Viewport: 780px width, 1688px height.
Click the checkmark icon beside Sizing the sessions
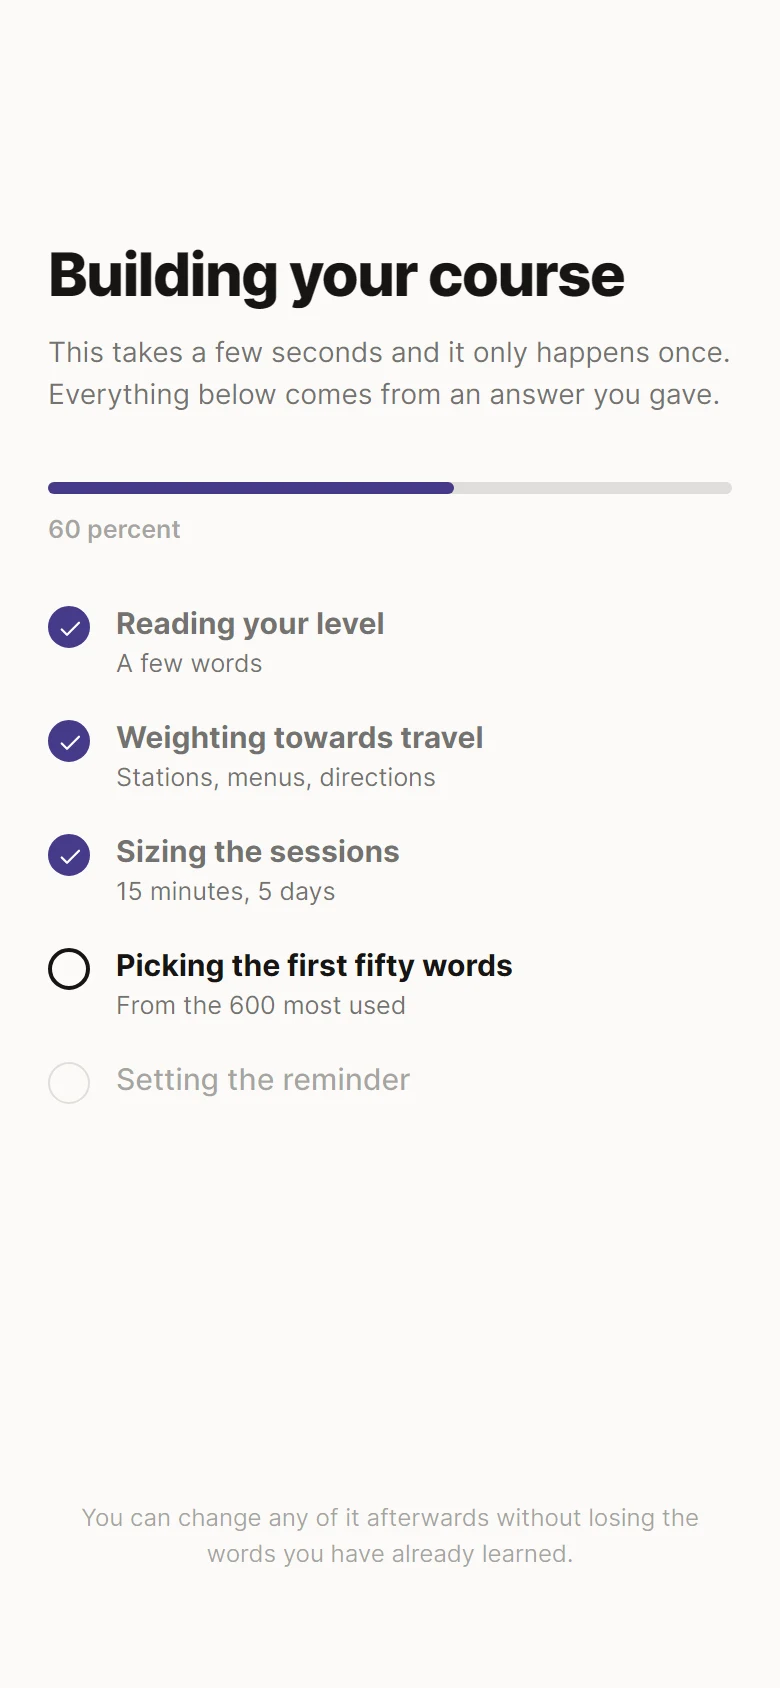coord(69,855)
